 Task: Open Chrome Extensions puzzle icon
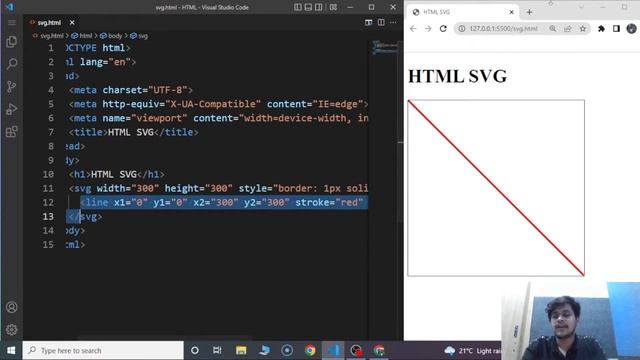coord(601,29)
